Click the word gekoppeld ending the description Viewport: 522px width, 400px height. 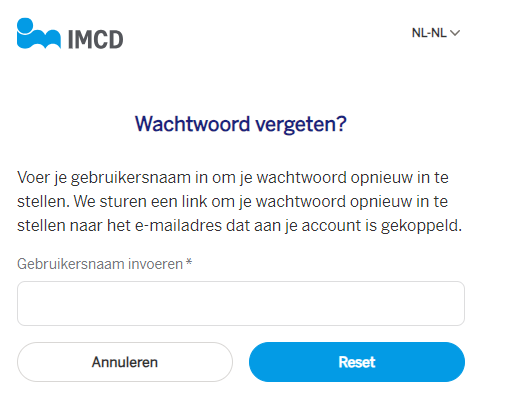pyautogui.click(x=419, y=226)
